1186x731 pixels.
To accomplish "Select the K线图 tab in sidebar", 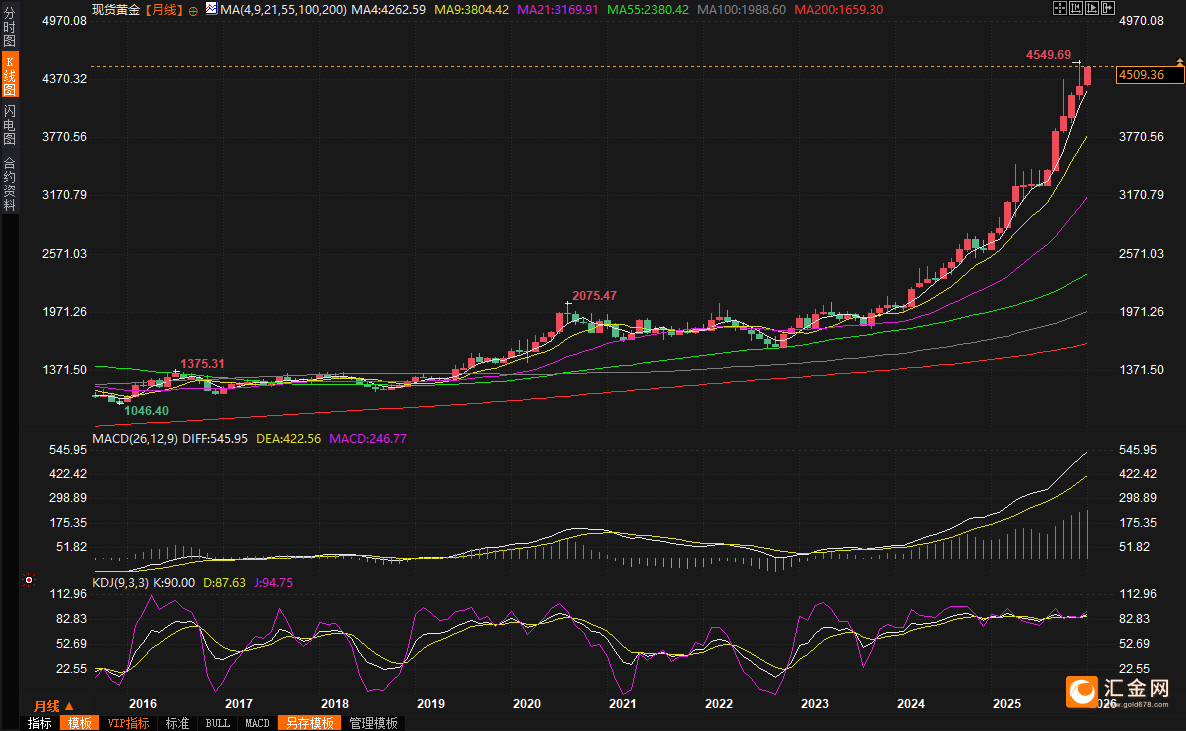I will 9,76.
